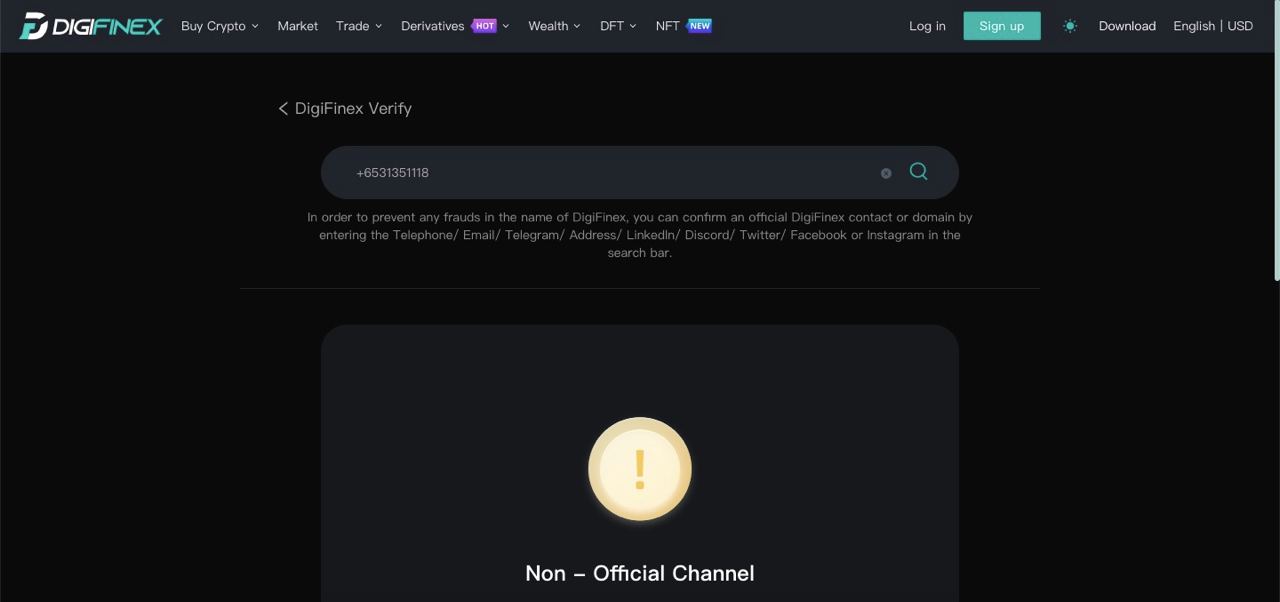1280x602 pixels.
Task: Open the Wealth dropdown
Action: click(x=554, y=26)
